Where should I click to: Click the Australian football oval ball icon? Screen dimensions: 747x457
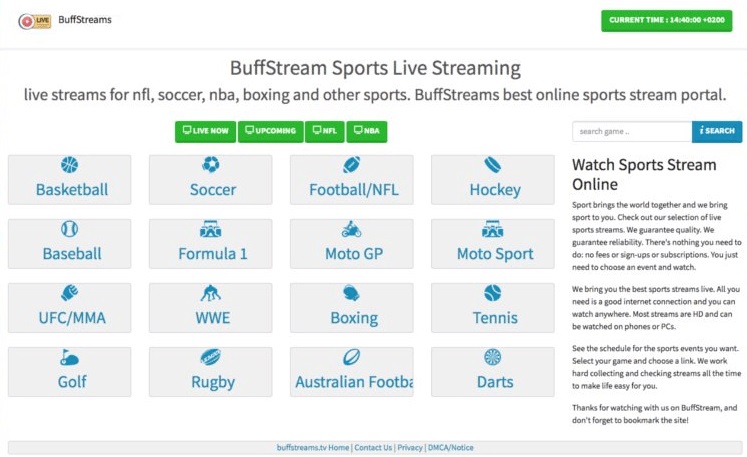pyautogui.click(x=352, y=357)
